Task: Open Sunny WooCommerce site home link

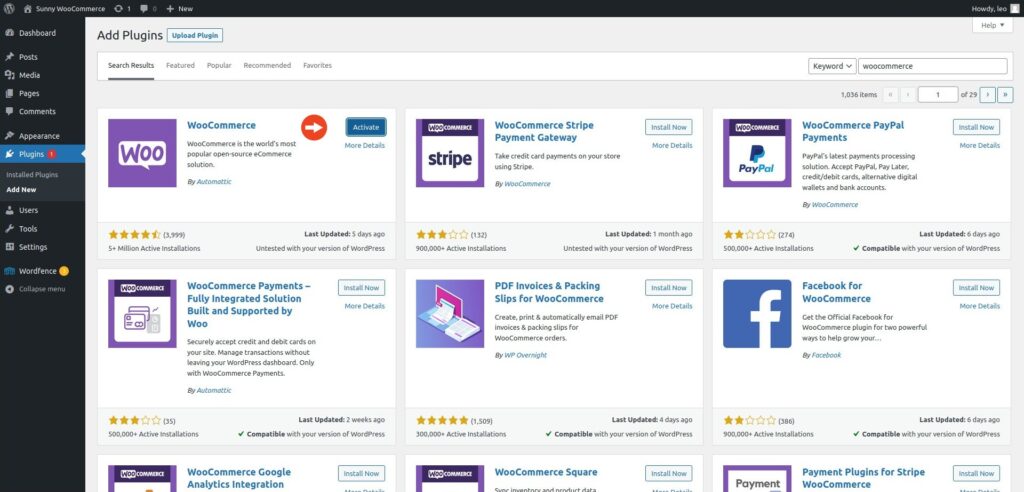Action: (64, 8)
